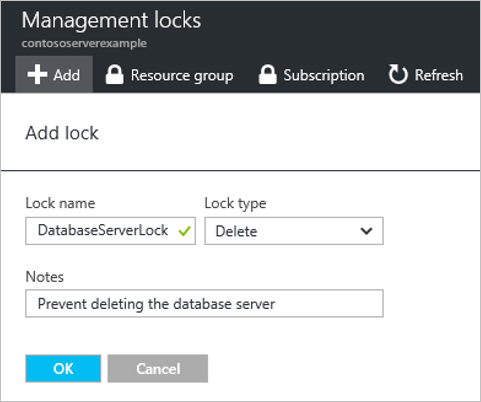The height and width of the screenshot is (402, 481).
Task: Click the Management locks blade title
Action: pyautogui.click(x=111, y=20)
